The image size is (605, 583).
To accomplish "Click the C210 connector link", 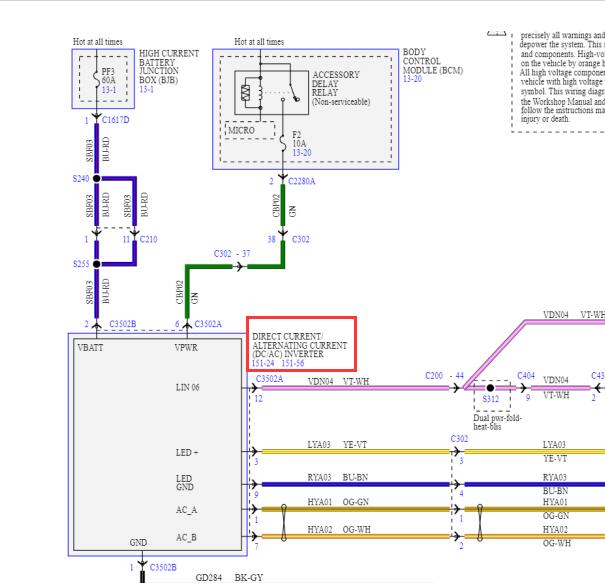I will 149,239.
